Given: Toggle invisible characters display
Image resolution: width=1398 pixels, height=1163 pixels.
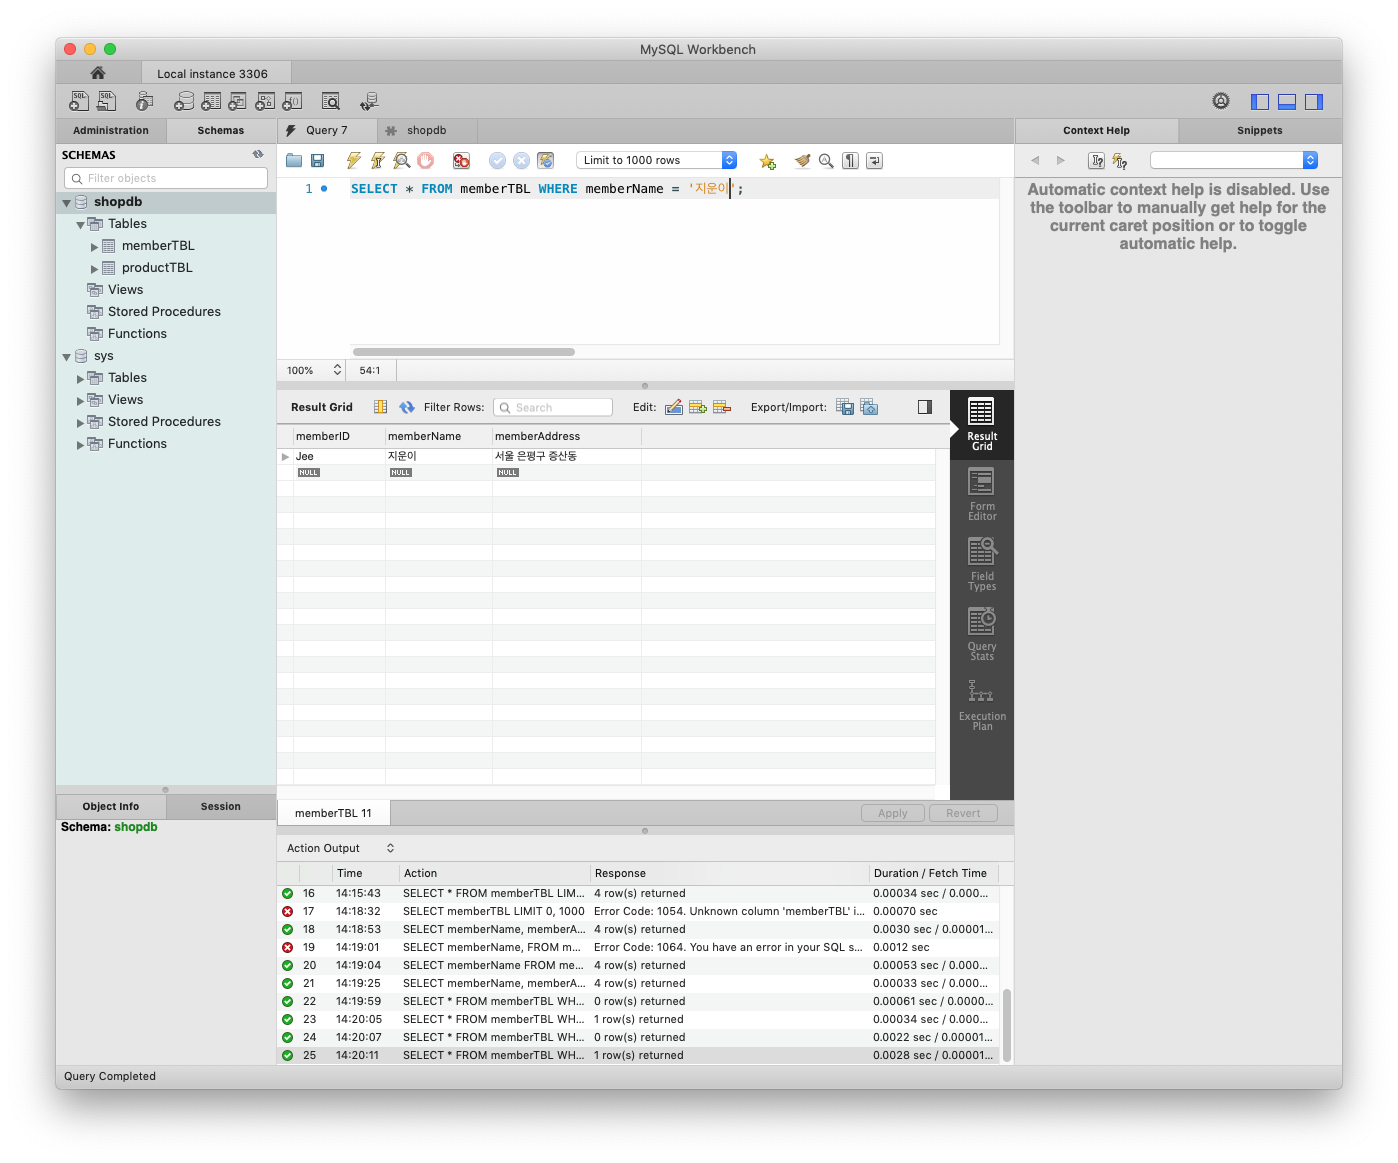Looking at the screenshot, I should click(850, 160).
